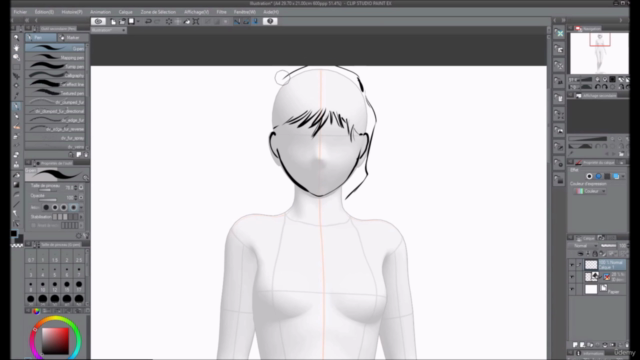
Task: Select the dv_fur_spray brush
Action: coord(55,138)
